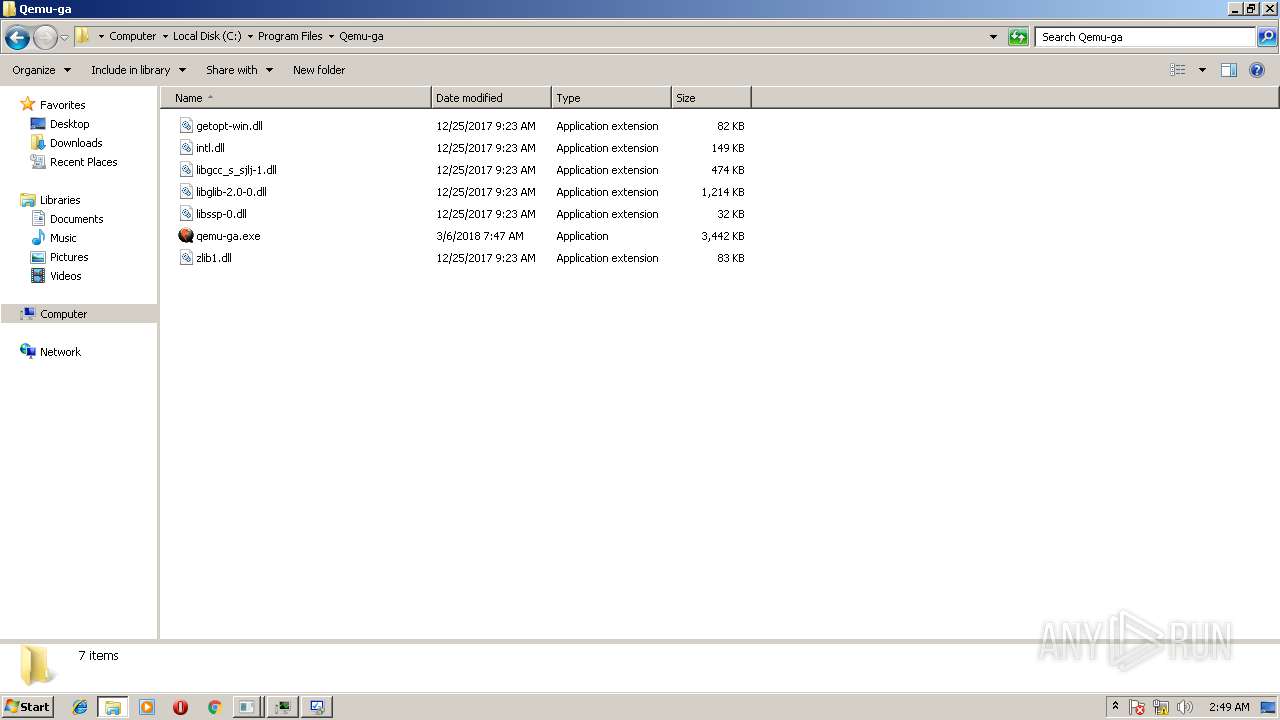Open the Organize menu
Screen dimensions: 1280x720
click(42, 70)
